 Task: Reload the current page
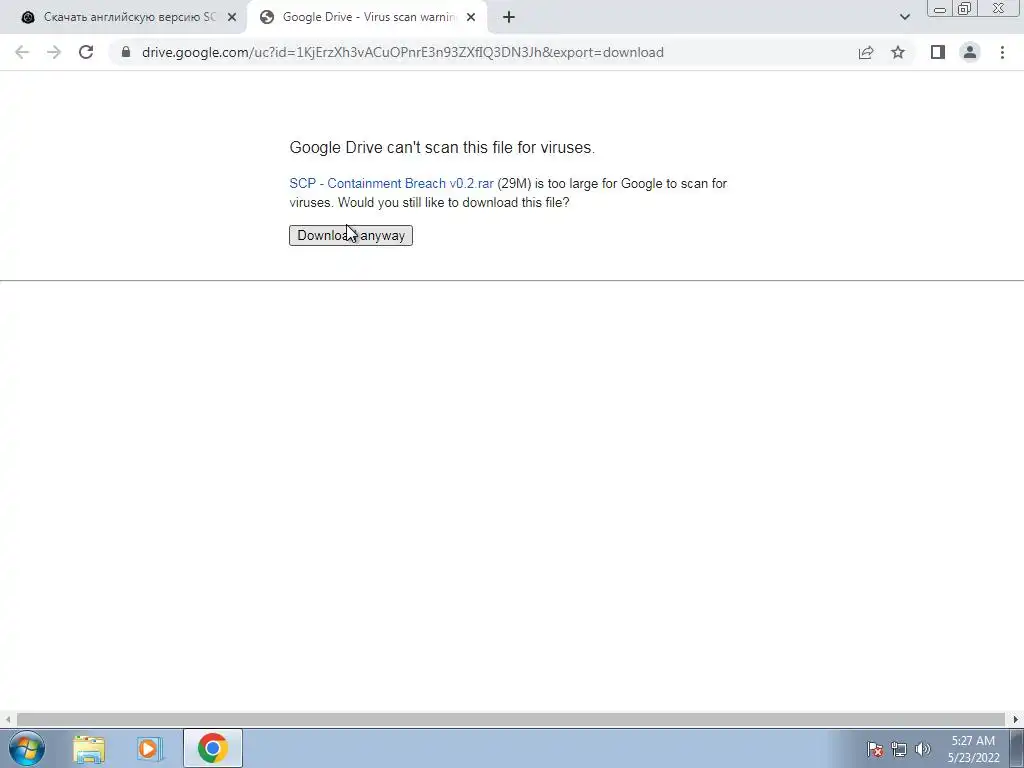(86, 52)
